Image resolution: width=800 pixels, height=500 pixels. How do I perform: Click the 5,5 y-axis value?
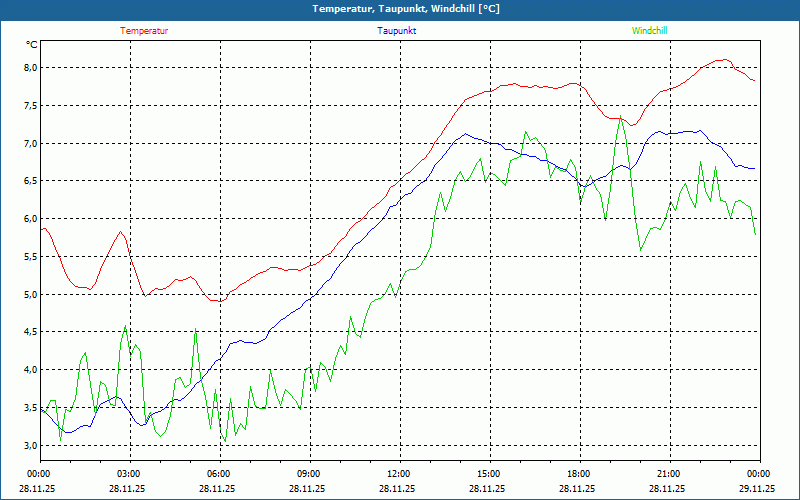pyautogui.click(x=31, y=257)
